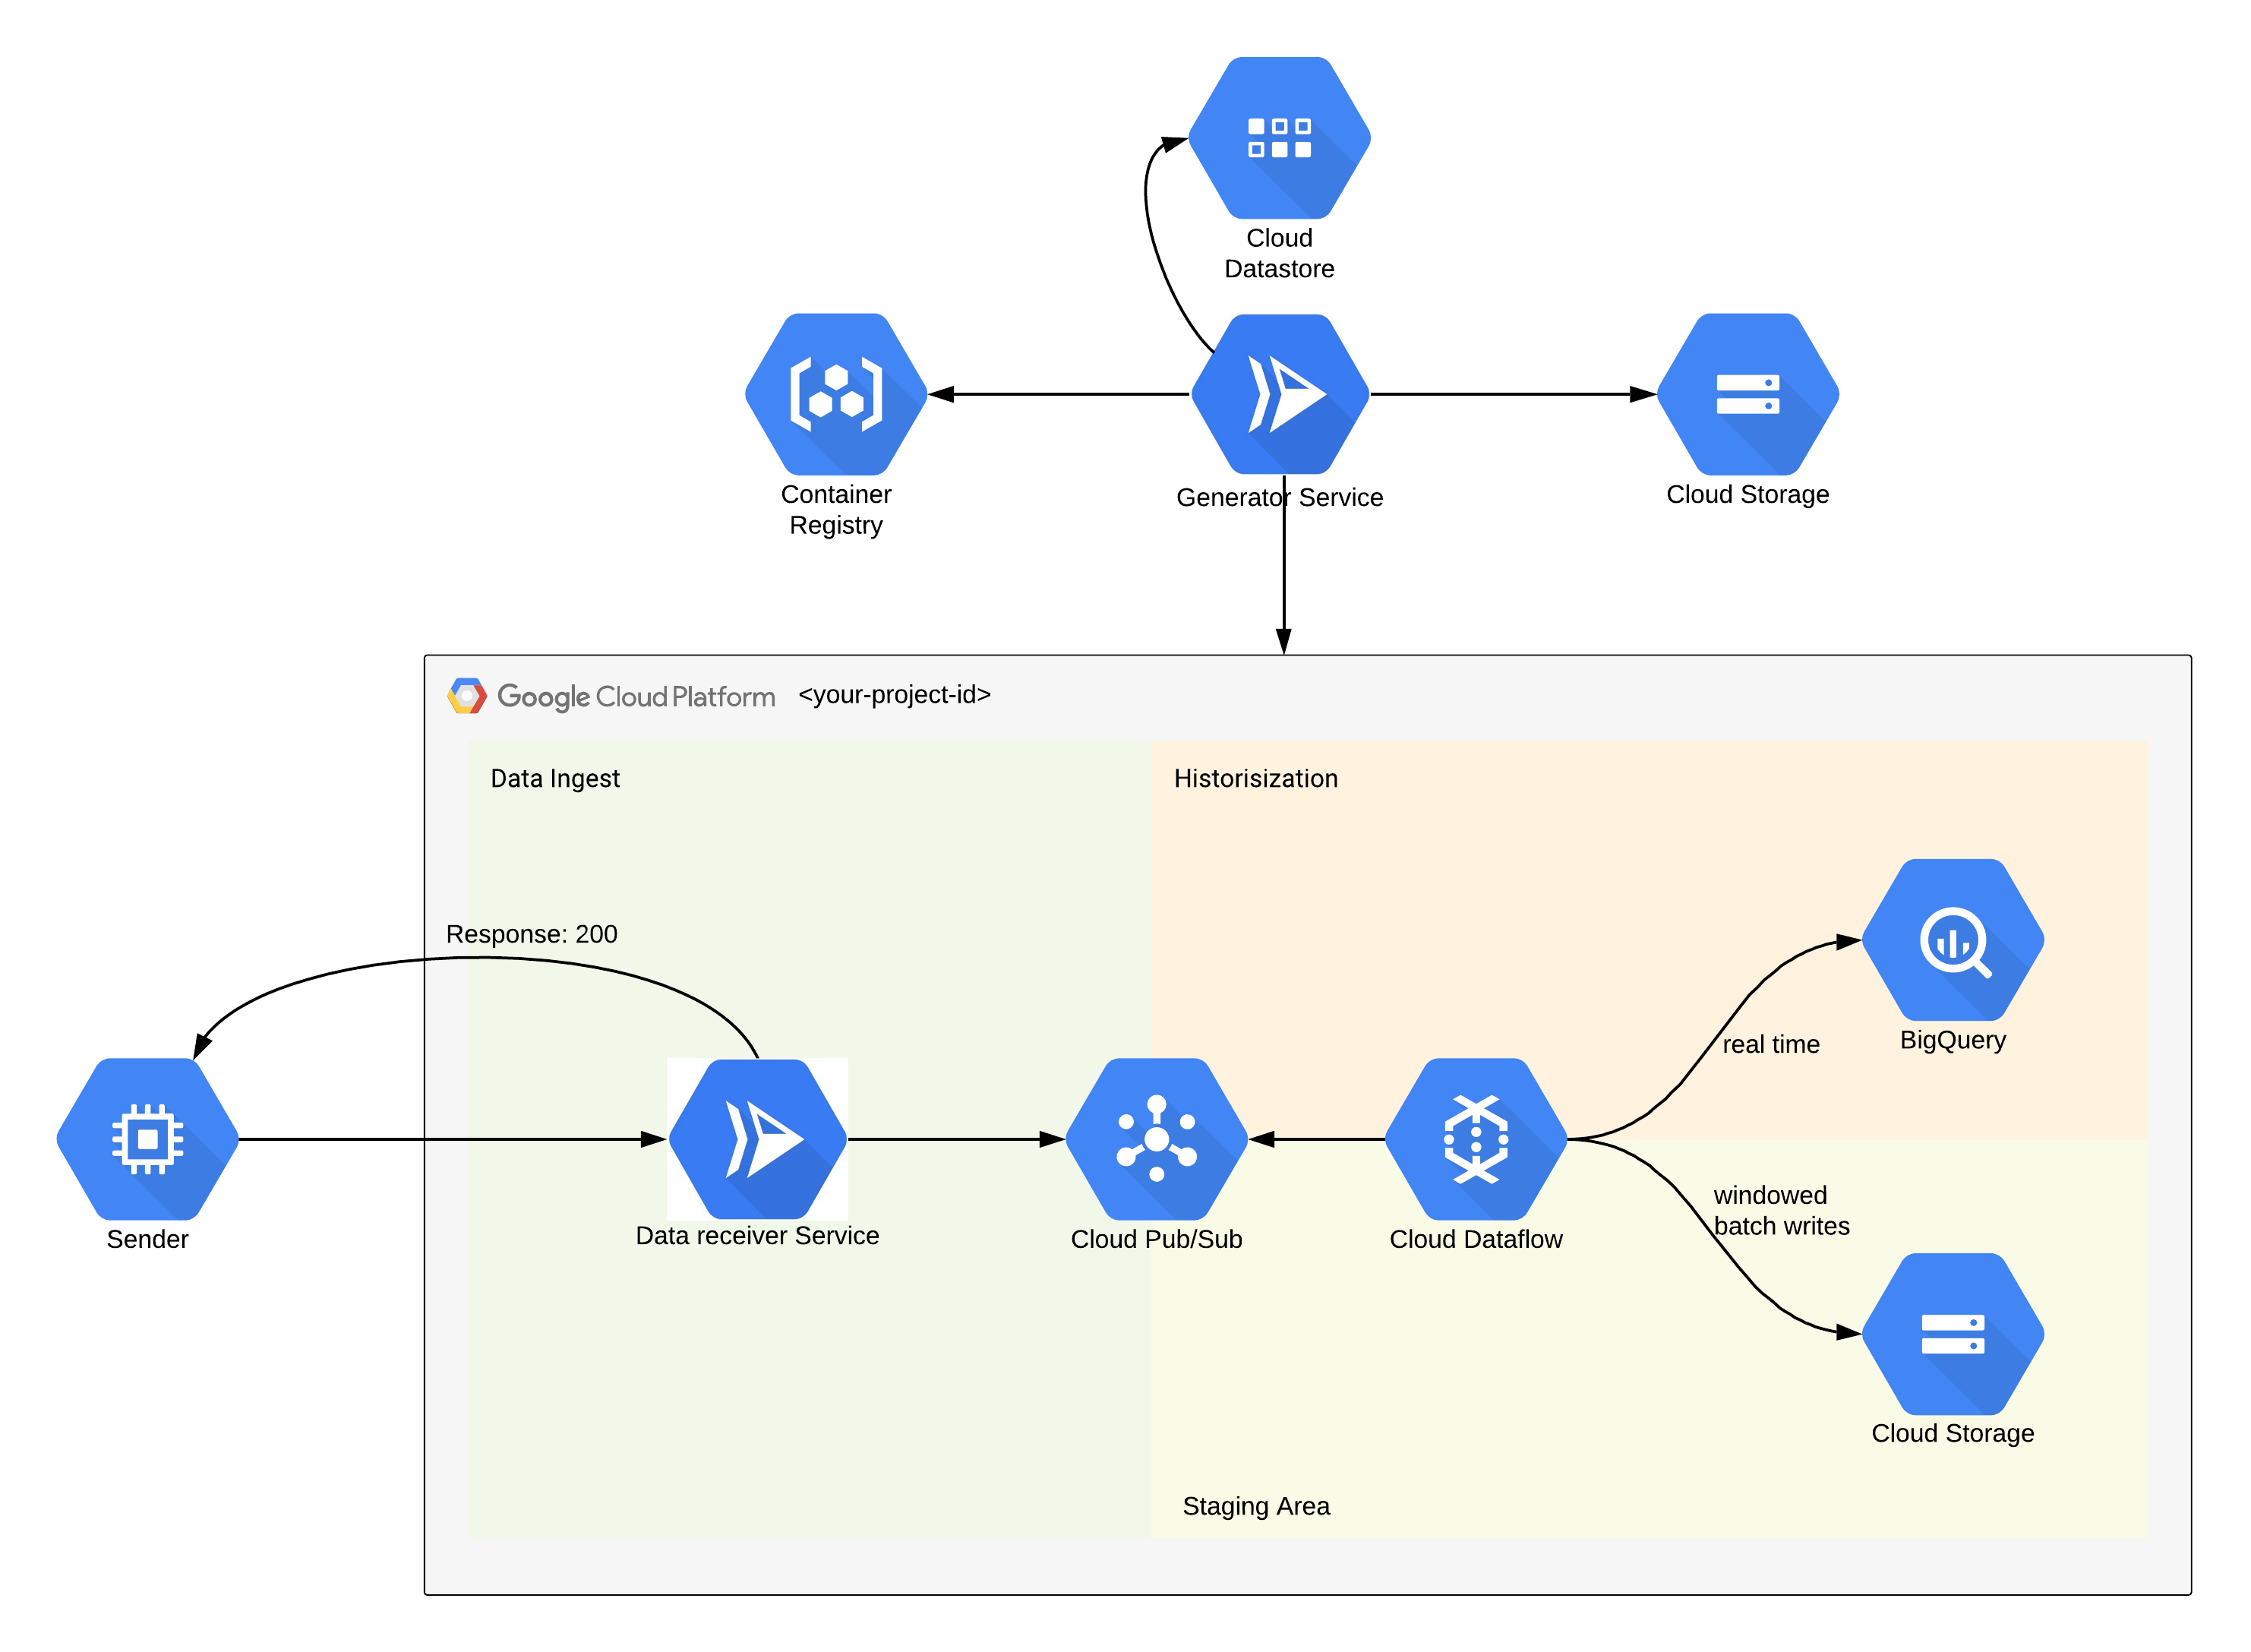
Task: Select the "real time" arrow label
Action: coord(1771,1044)
